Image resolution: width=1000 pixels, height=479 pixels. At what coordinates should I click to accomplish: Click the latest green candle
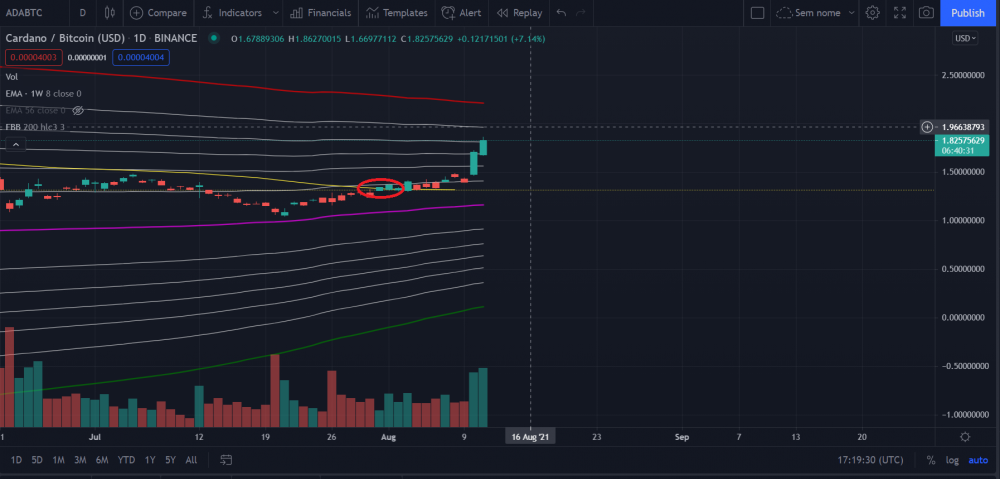coord(483,147)
